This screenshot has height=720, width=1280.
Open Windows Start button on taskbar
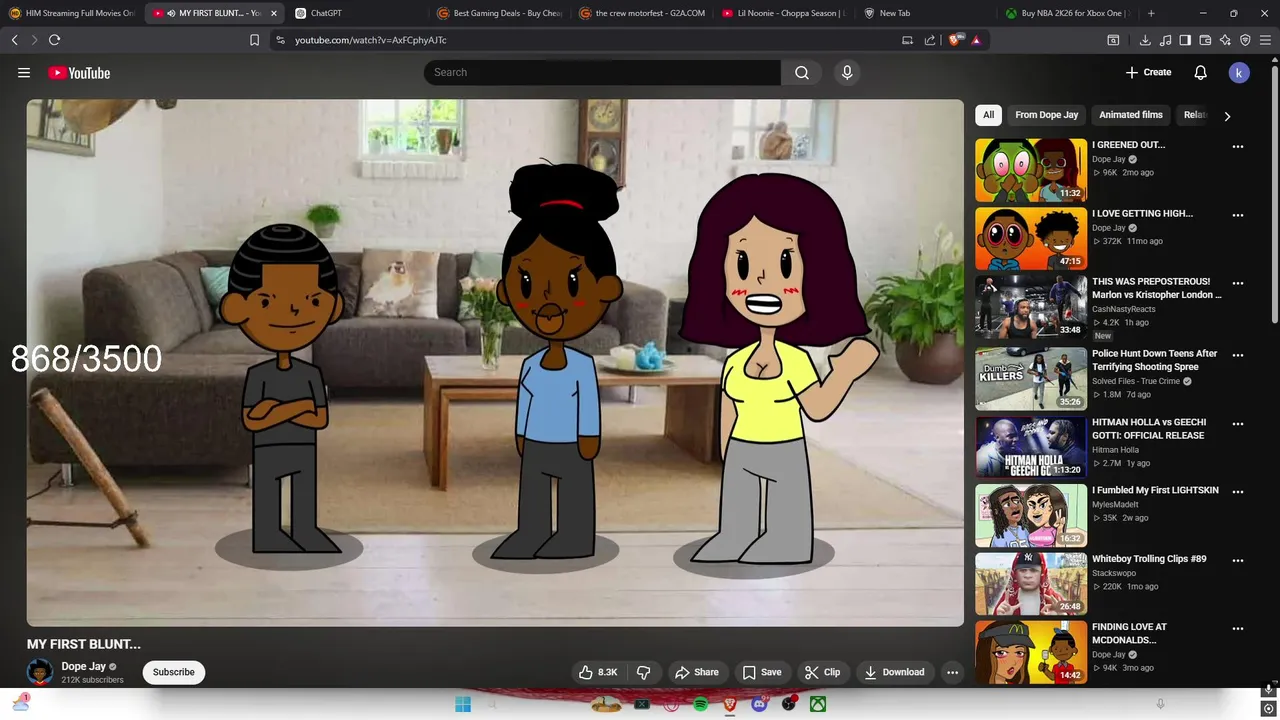(x=463, y=704)
